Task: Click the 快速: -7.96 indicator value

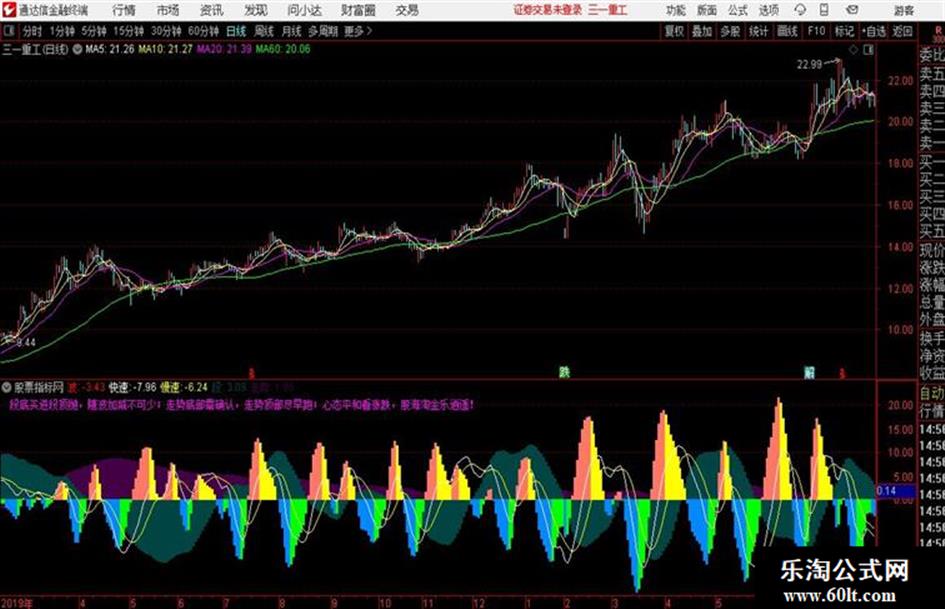Action: coord(133,387)
